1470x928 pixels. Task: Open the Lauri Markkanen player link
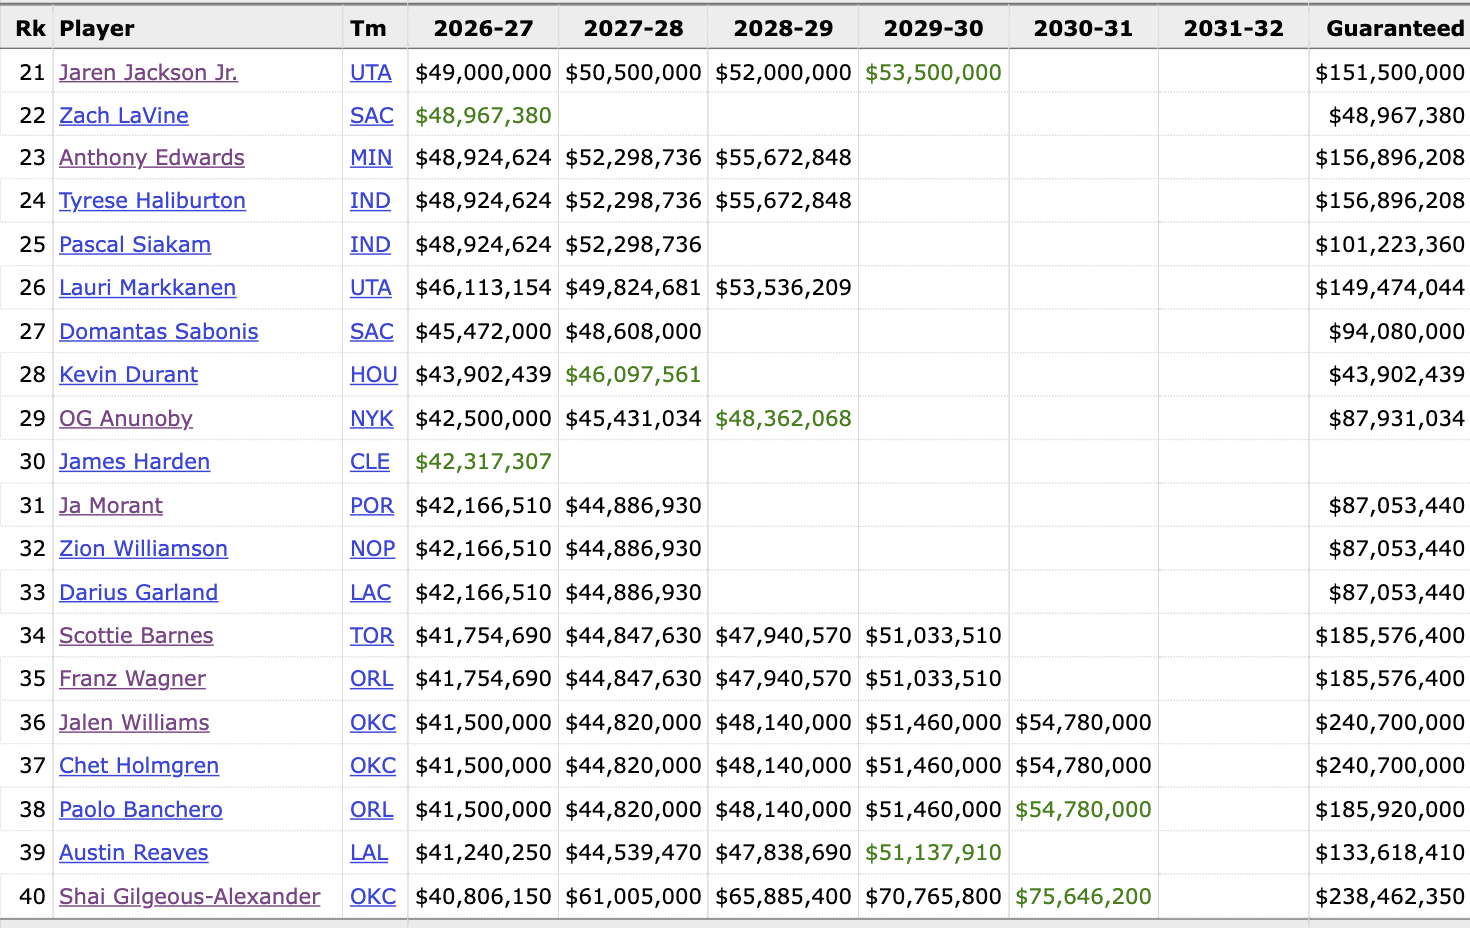147,287
